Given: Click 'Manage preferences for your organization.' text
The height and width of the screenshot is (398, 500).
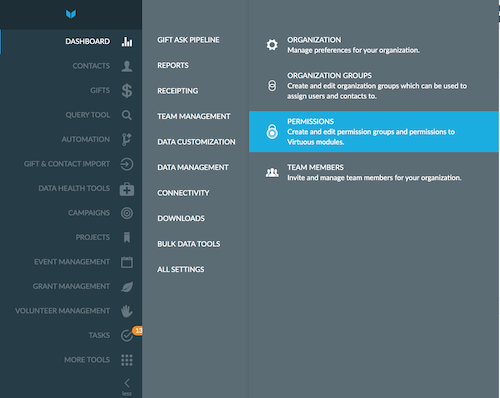Looking at the screenshot, I should 353,50.
